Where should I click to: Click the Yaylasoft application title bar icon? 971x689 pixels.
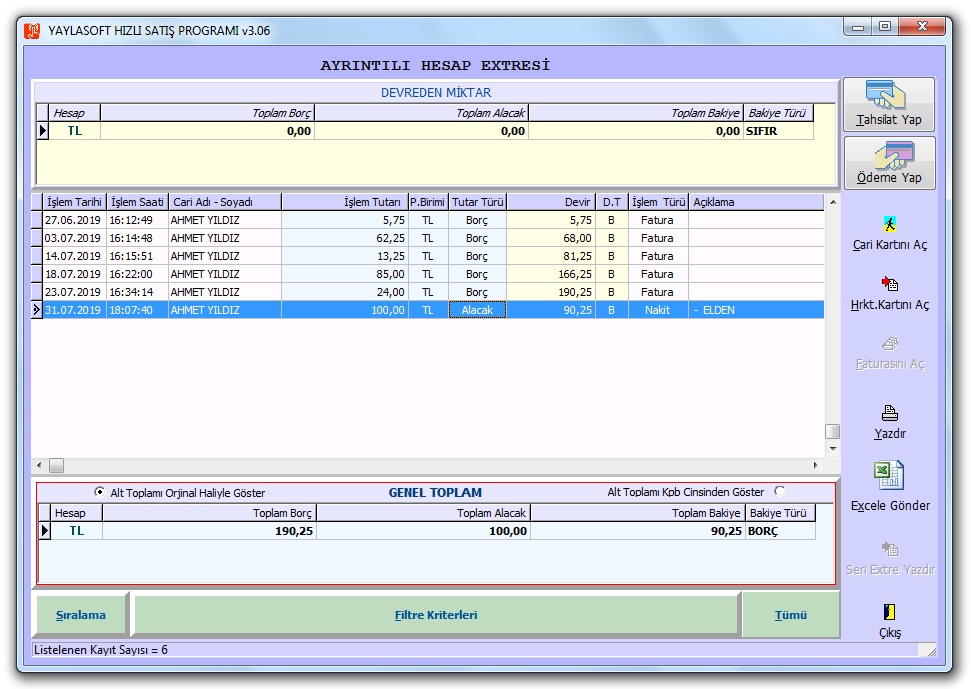[32, 30]
